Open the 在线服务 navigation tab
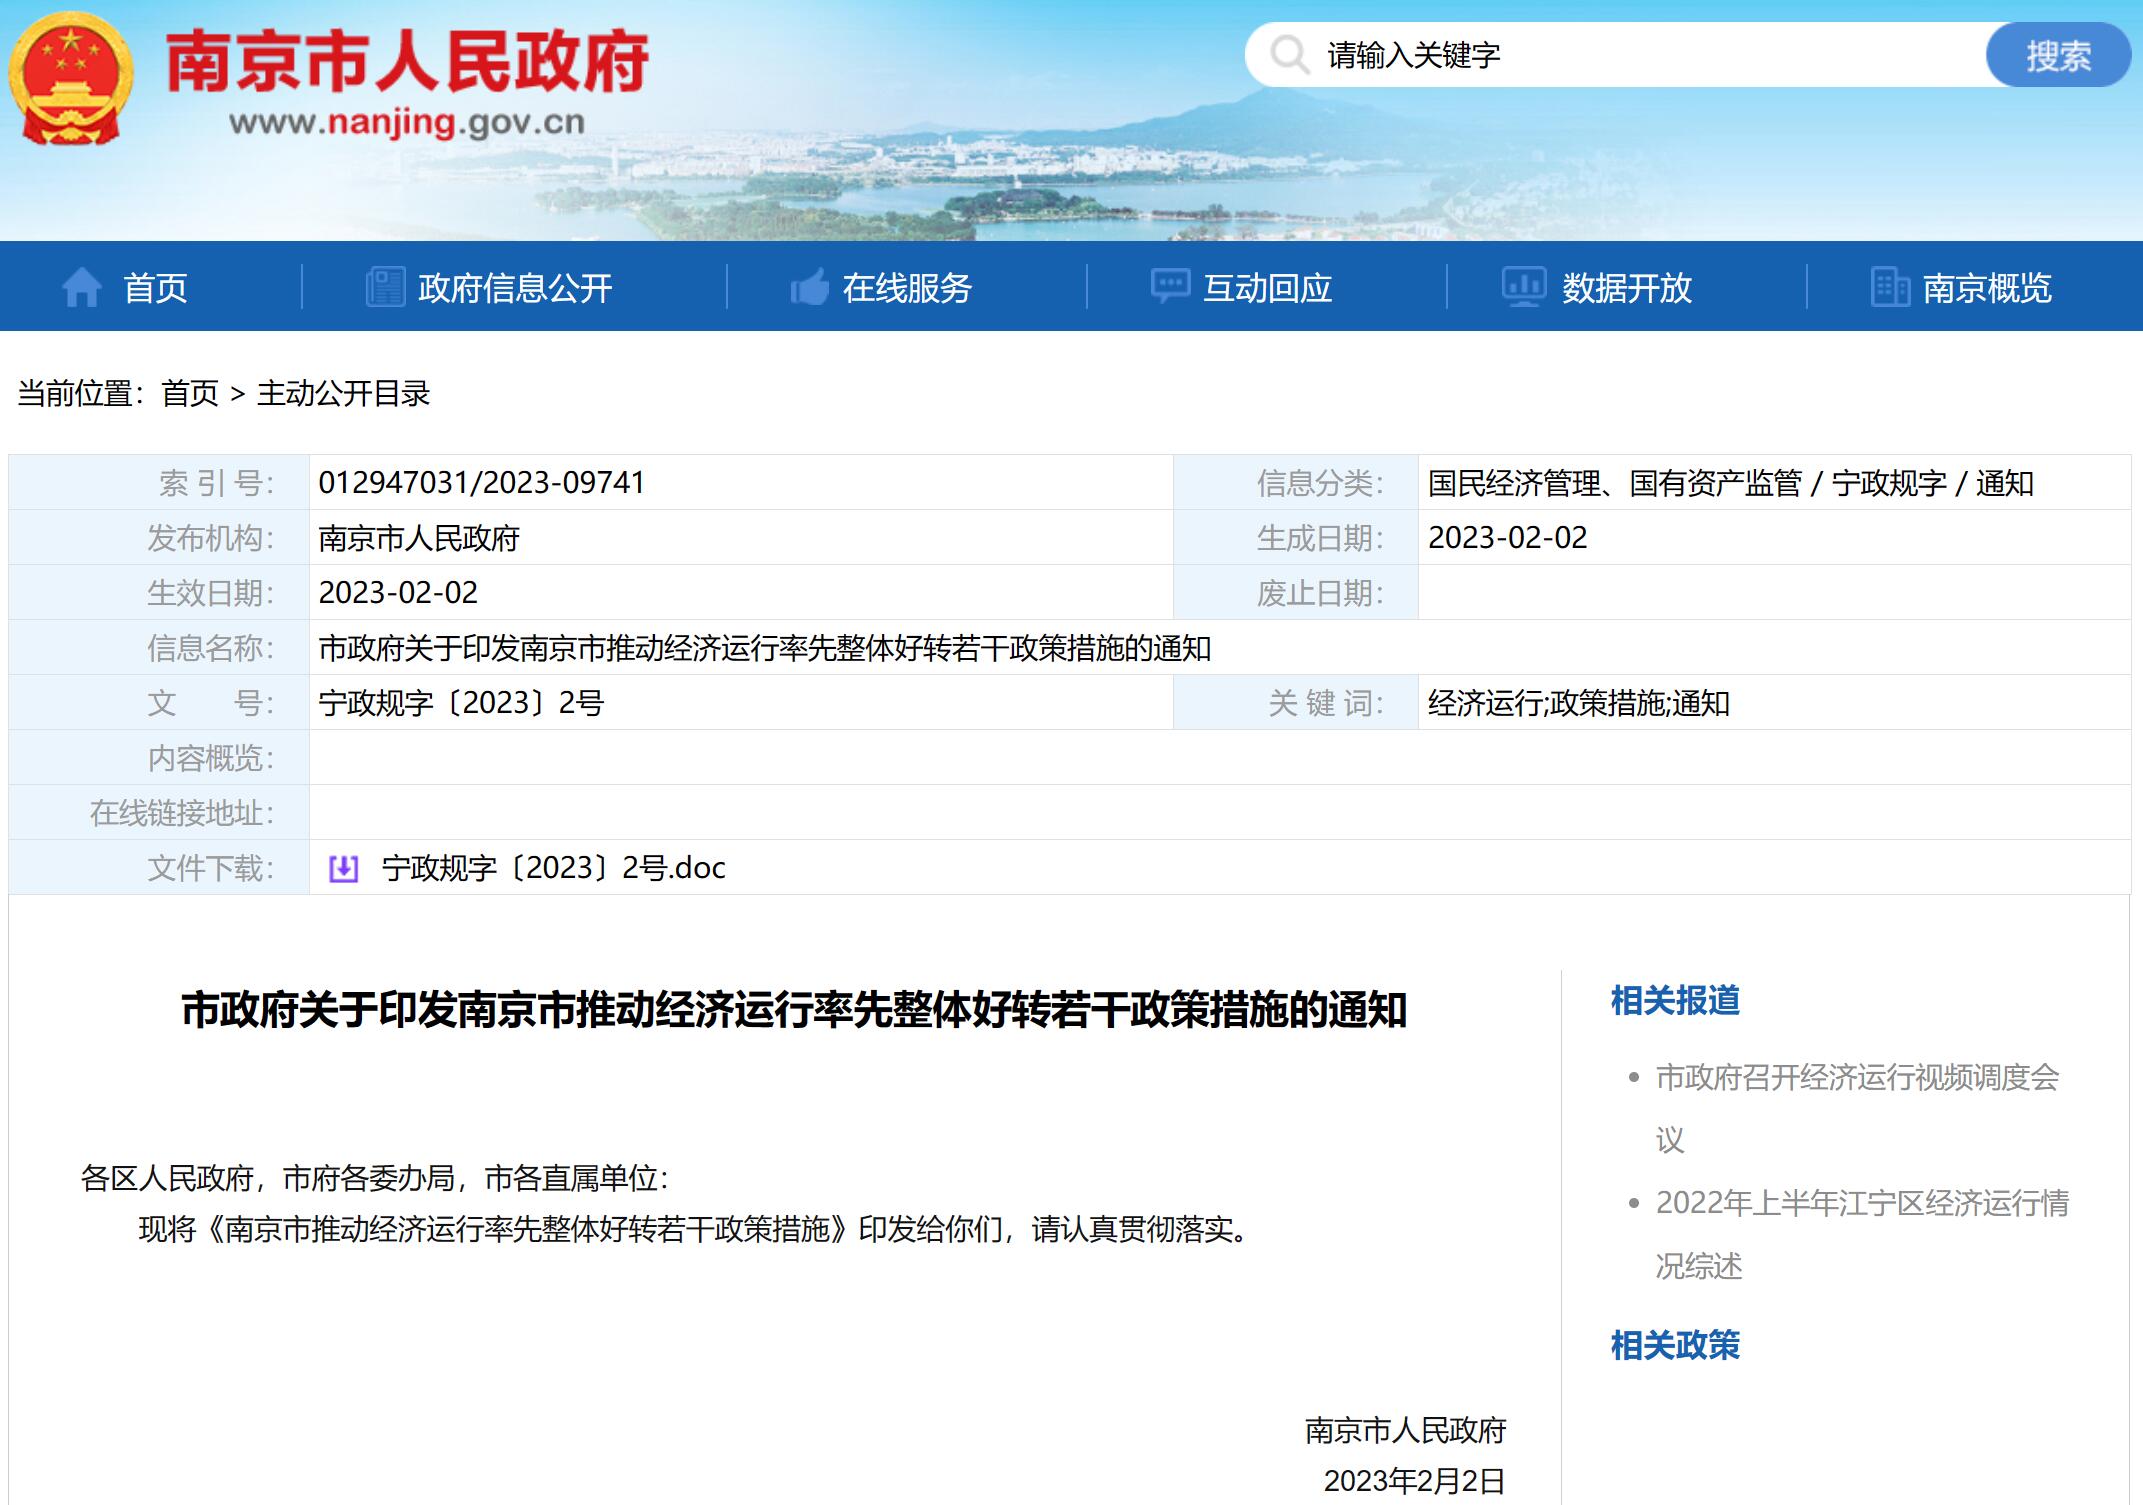The height and width of the screenshot is (1505, 2143). tap(907, 288)
